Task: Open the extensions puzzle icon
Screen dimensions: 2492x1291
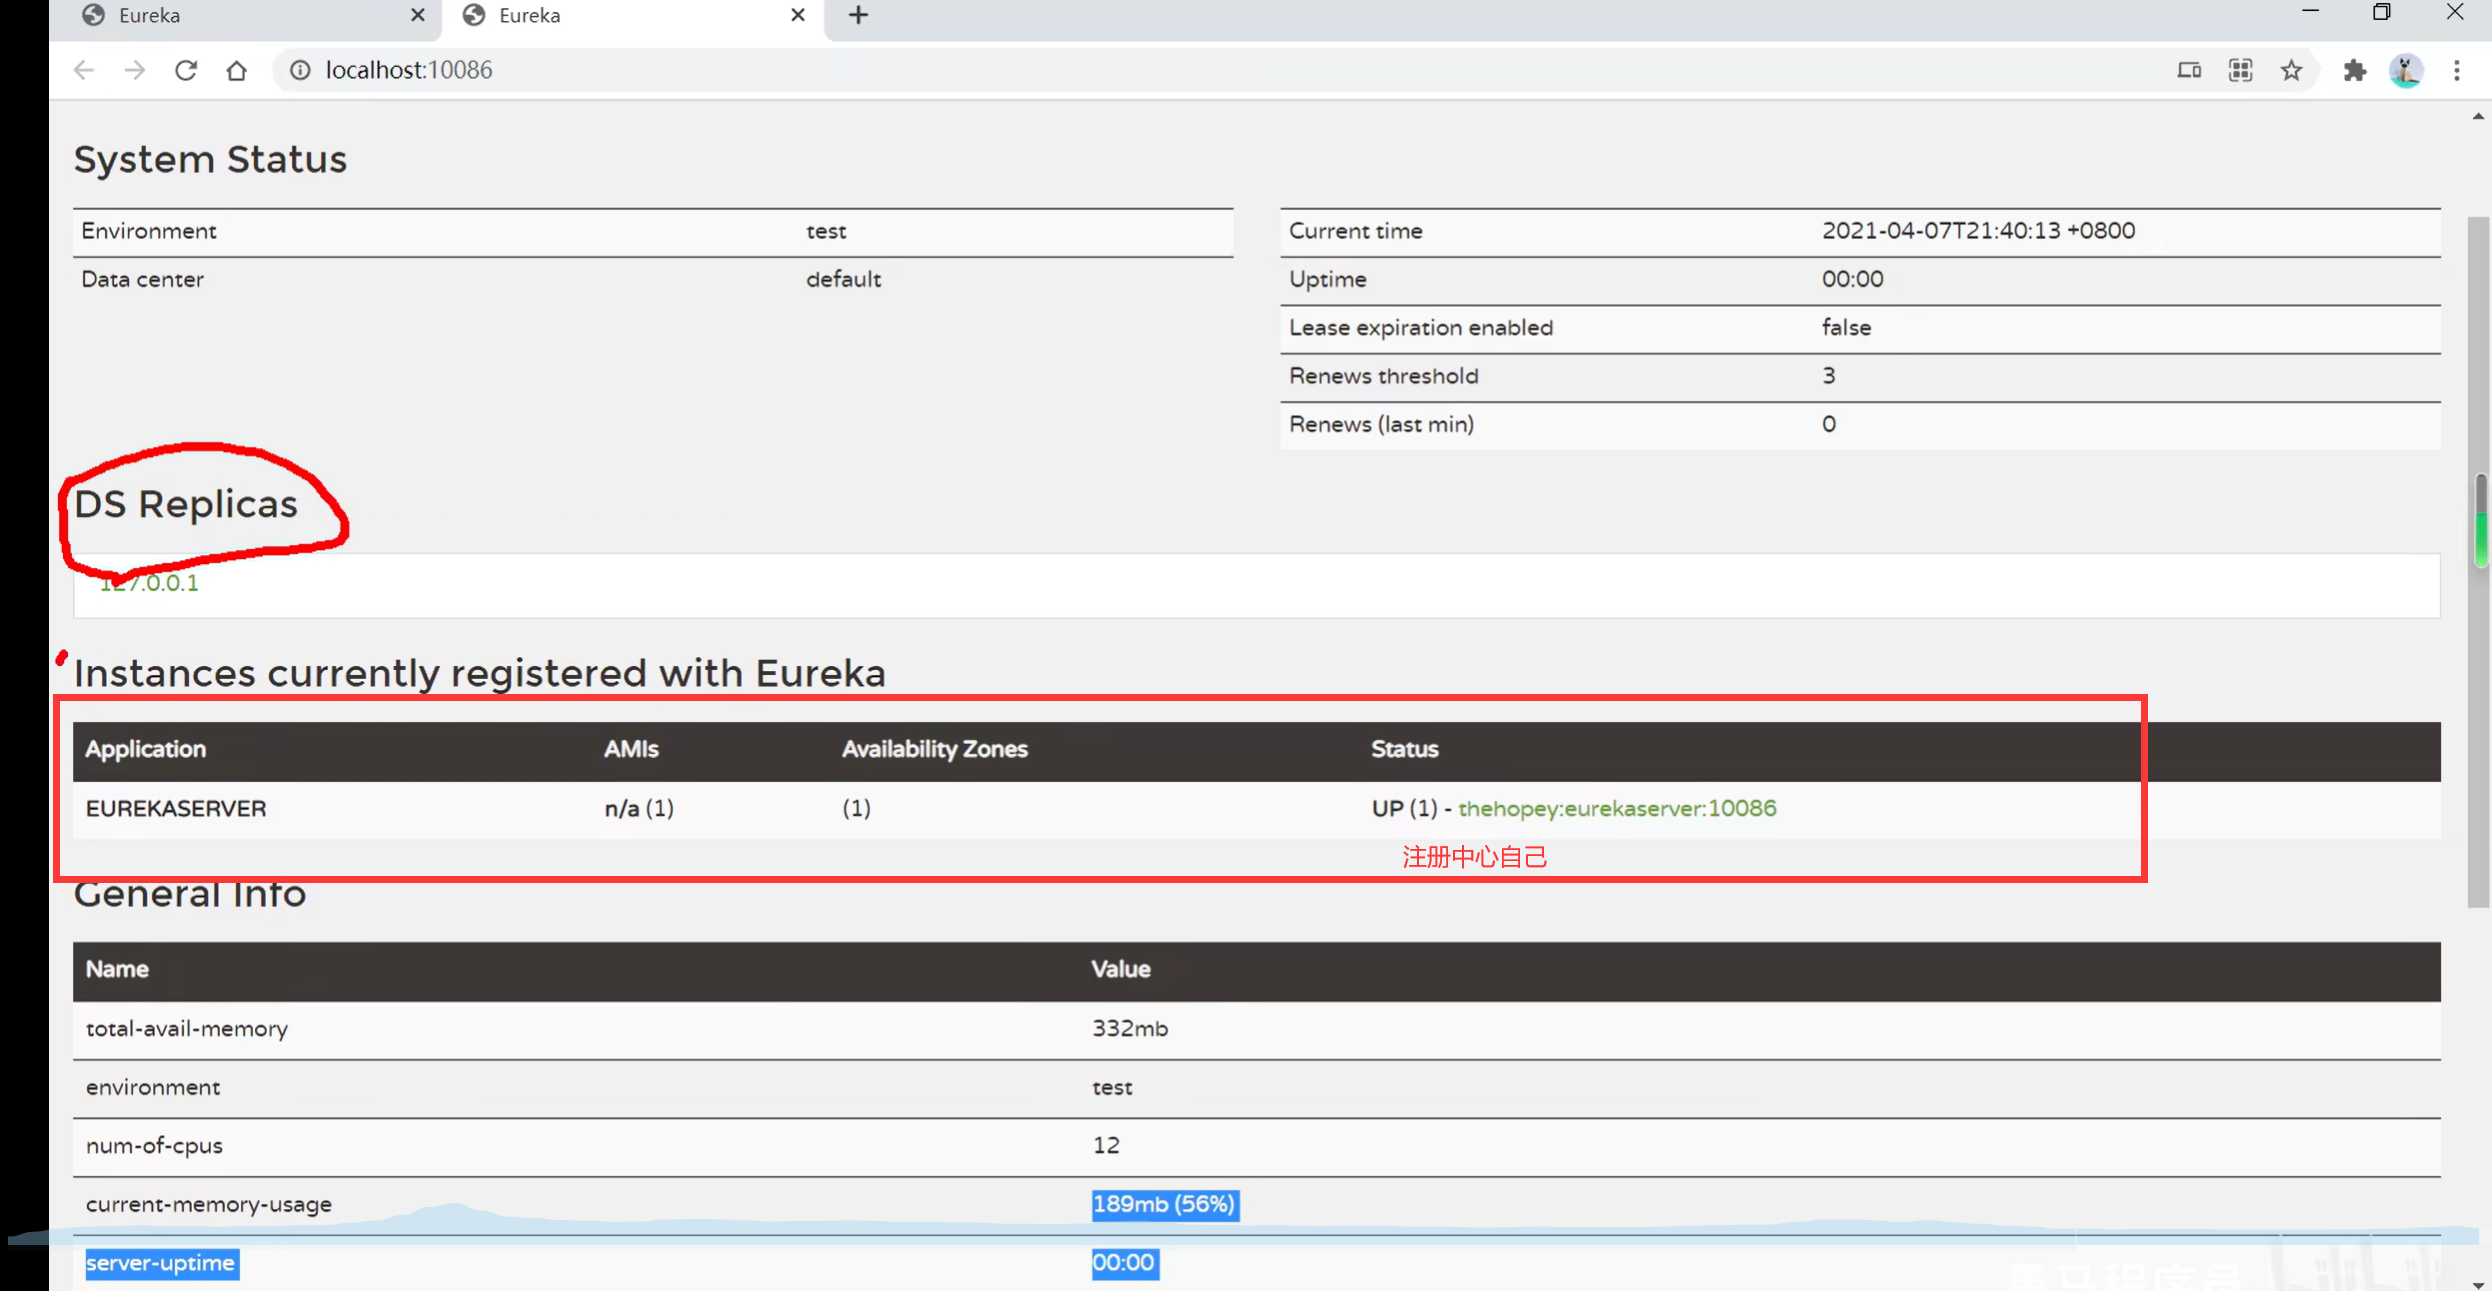Action: pos(2354,70)
